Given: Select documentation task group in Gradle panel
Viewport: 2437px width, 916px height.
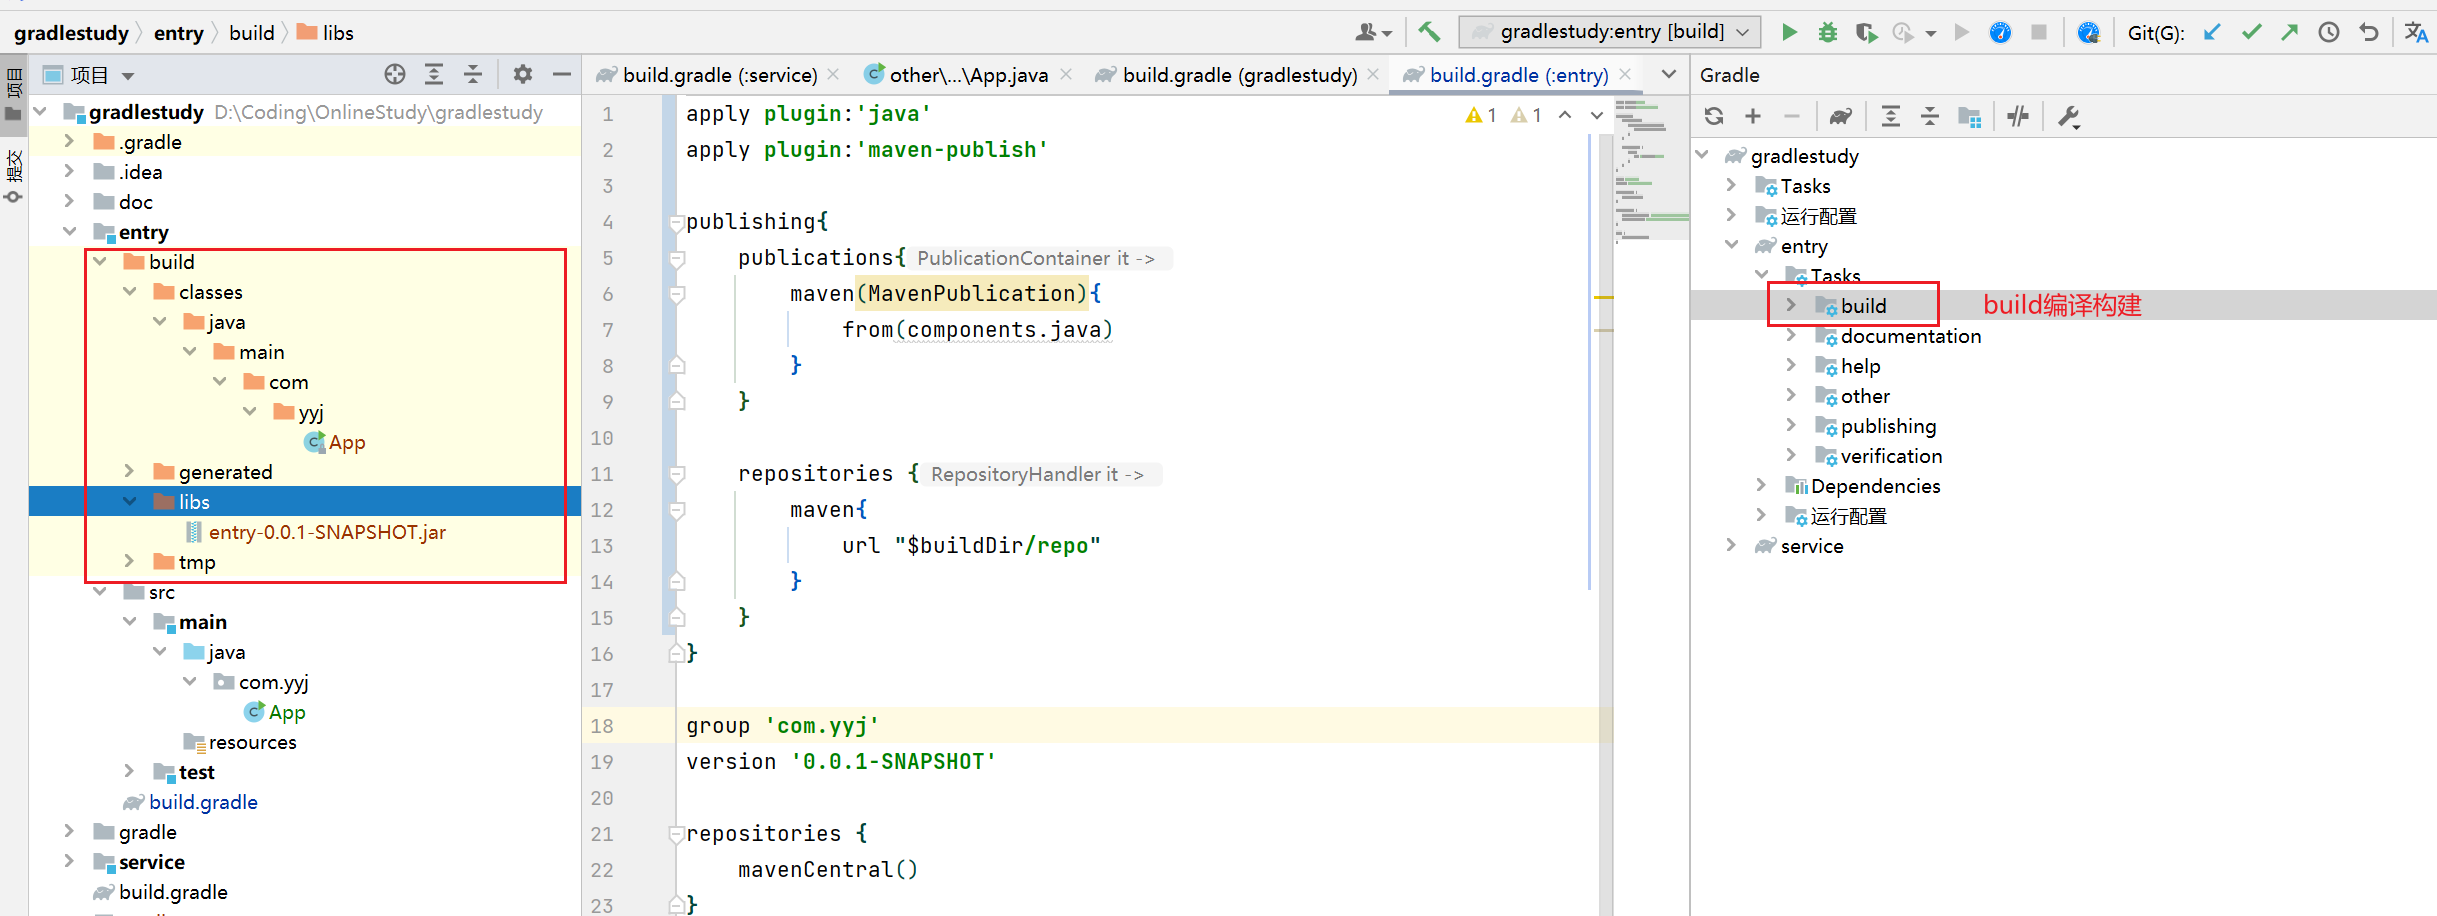Looking at the screenshot, I should pos(1910,336).
